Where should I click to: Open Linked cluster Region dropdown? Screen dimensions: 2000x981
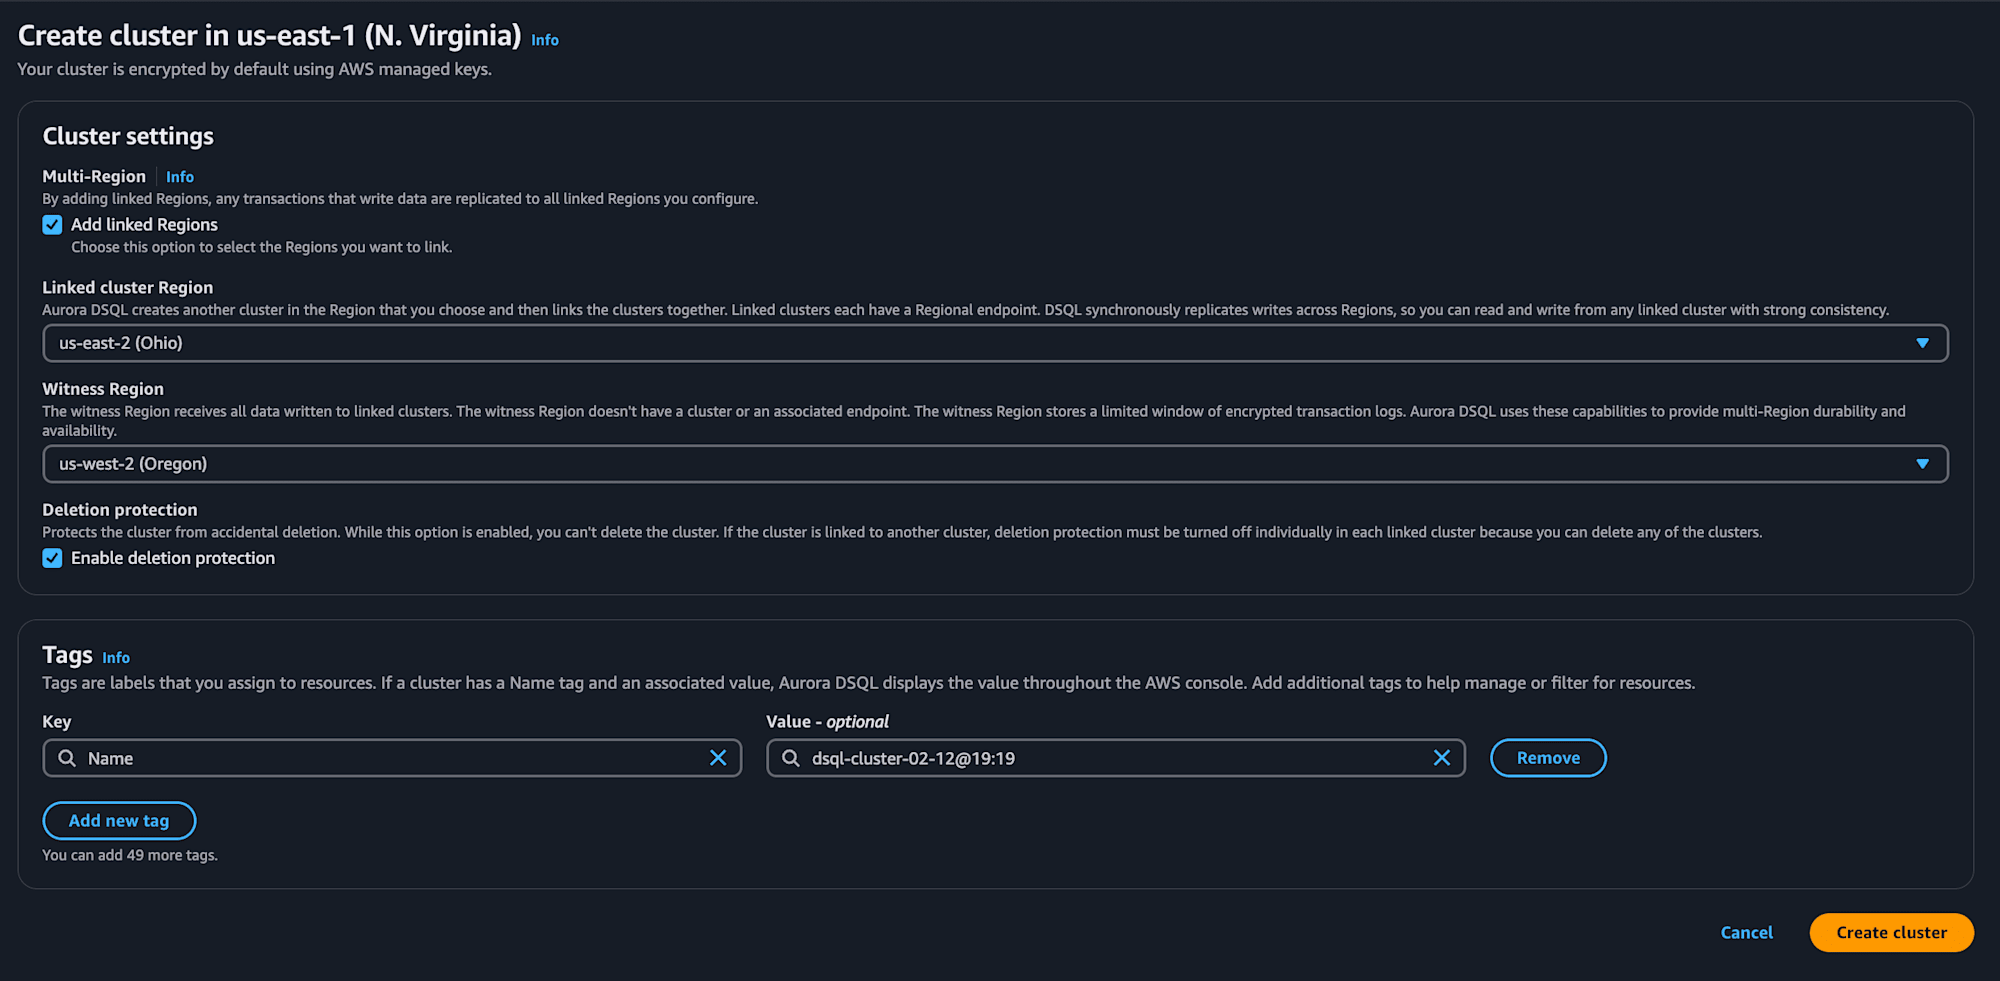(x=995, y=343)
